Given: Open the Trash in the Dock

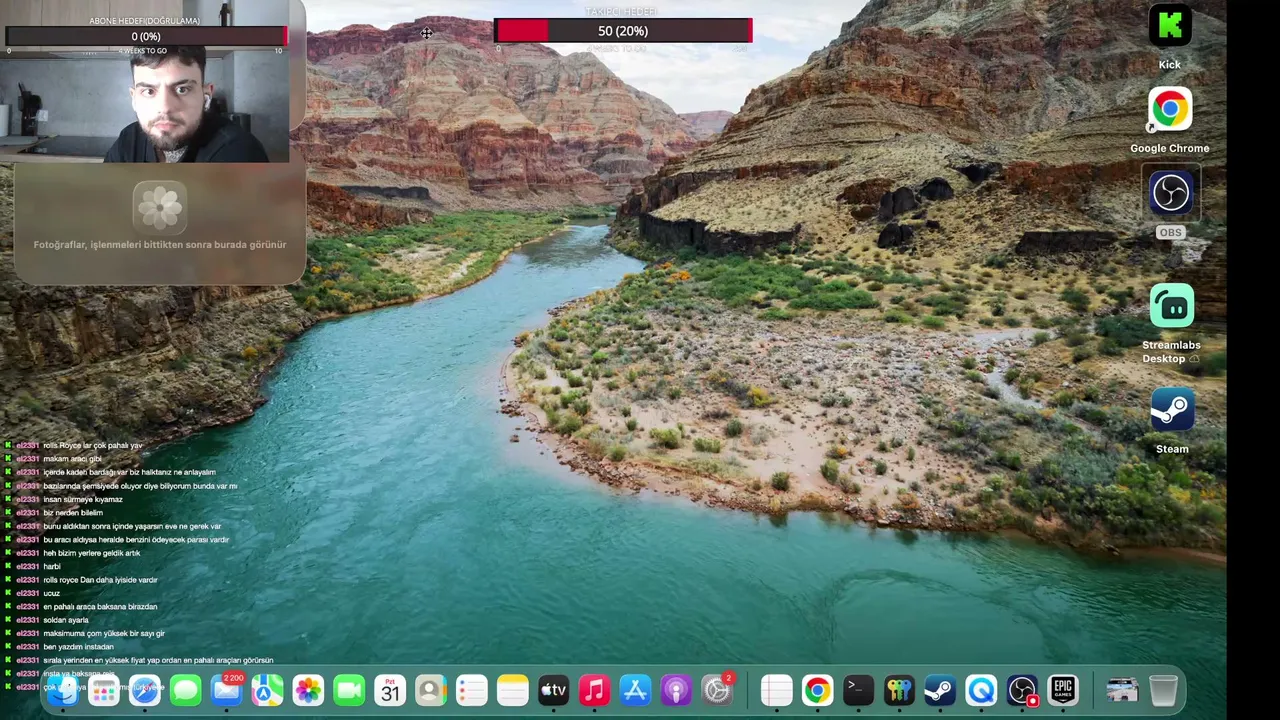Looking at the screenshot, I should point(1163,690).
